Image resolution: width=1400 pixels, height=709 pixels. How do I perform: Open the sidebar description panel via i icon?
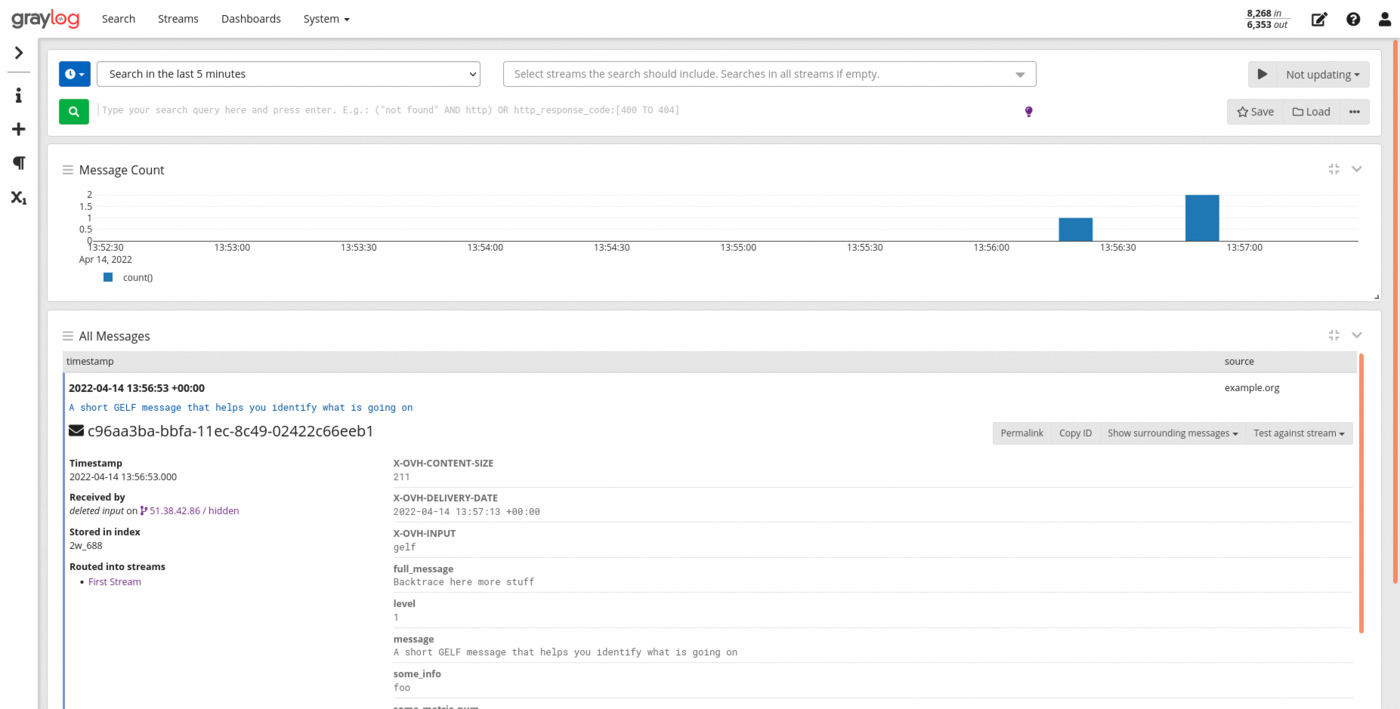(18, 96)
